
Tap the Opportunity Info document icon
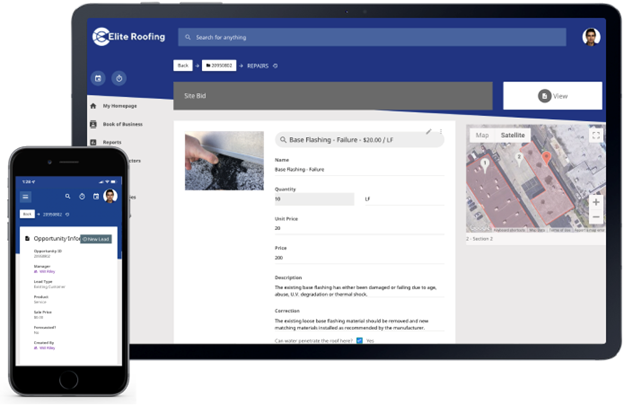[27, 238]
